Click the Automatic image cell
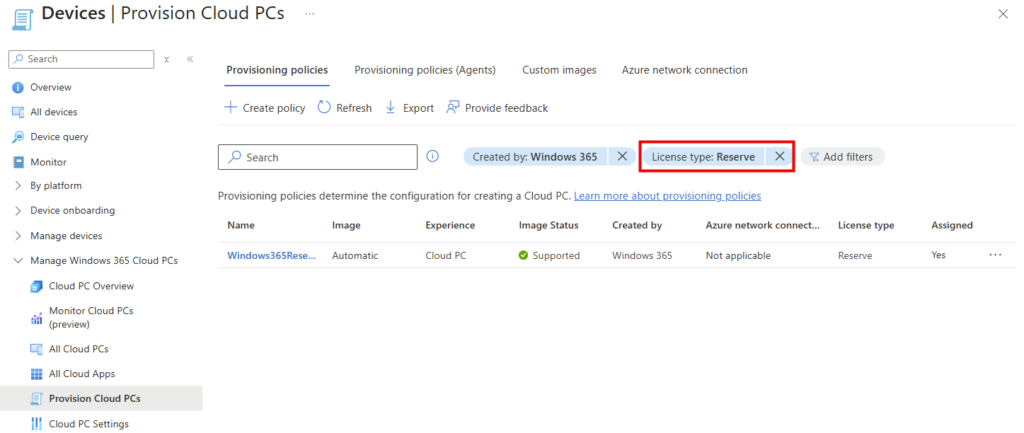 [355, 255]
